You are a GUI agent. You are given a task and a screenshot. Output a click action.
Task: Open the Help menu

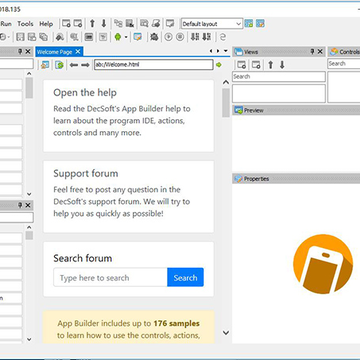[x=46, y=24]
